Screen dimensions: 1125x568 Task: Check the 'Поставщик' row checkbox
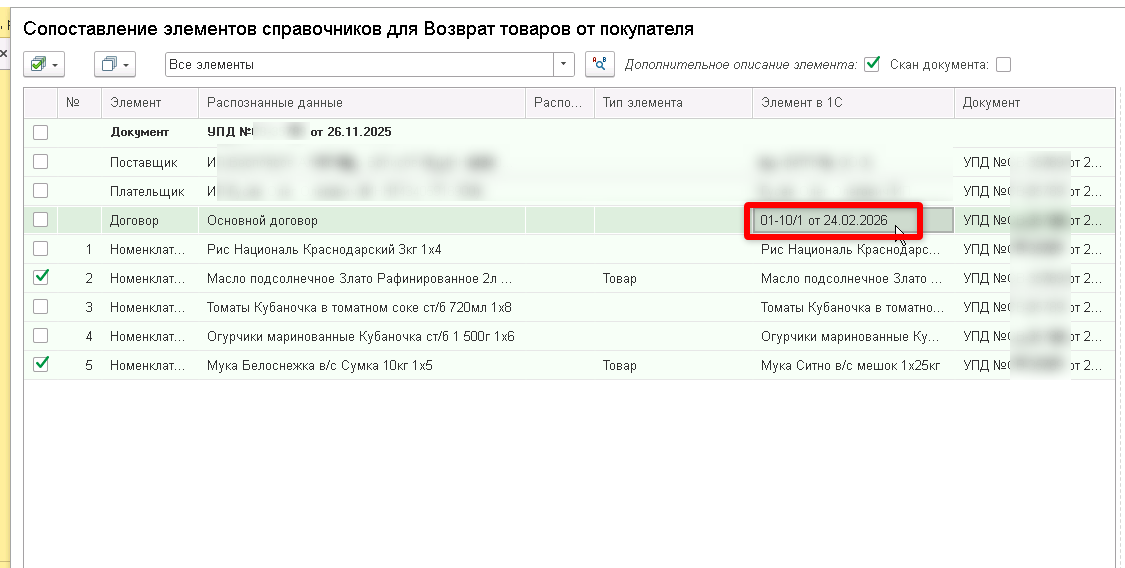pyautogui.click(x=41, y=161)
